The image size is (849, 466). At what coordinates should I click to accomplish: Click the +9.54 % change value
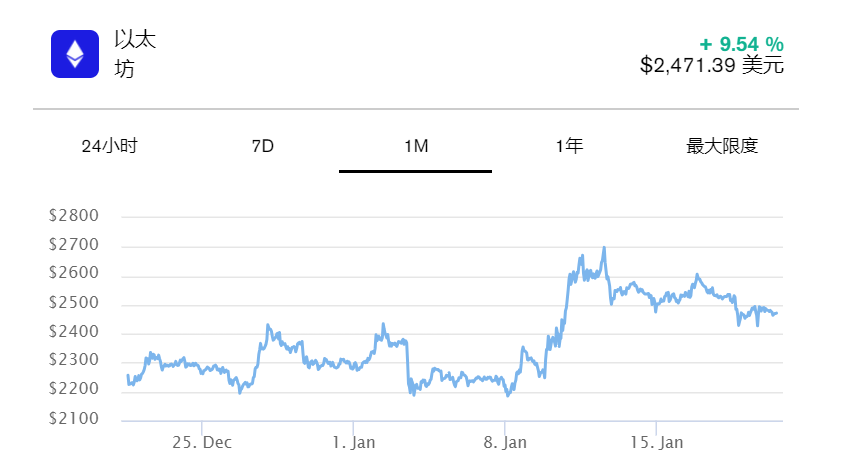(741, 44)
